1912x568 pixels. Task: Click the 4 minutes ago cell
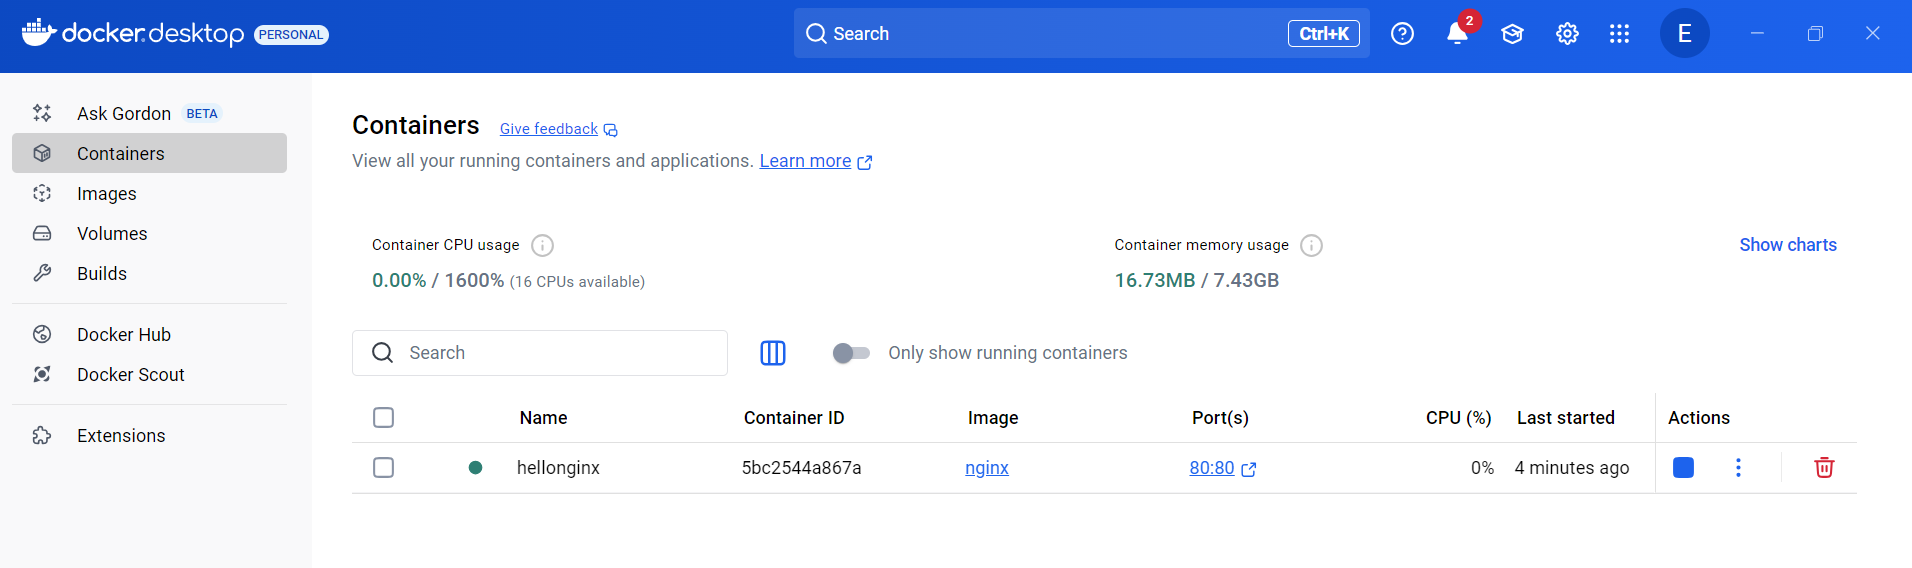coord(1572,468)
